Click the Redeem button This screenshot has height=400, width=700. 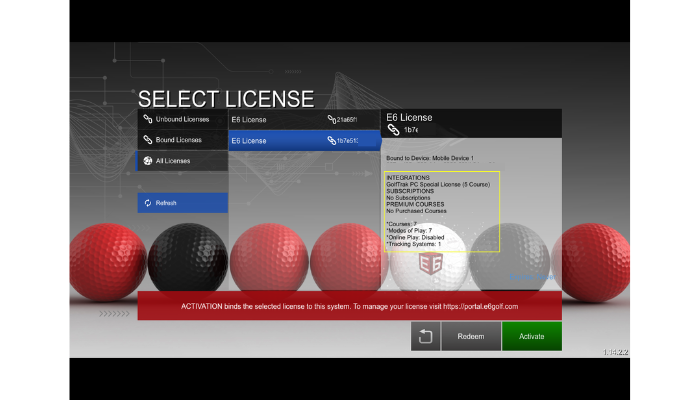click(x=471, y=336)
